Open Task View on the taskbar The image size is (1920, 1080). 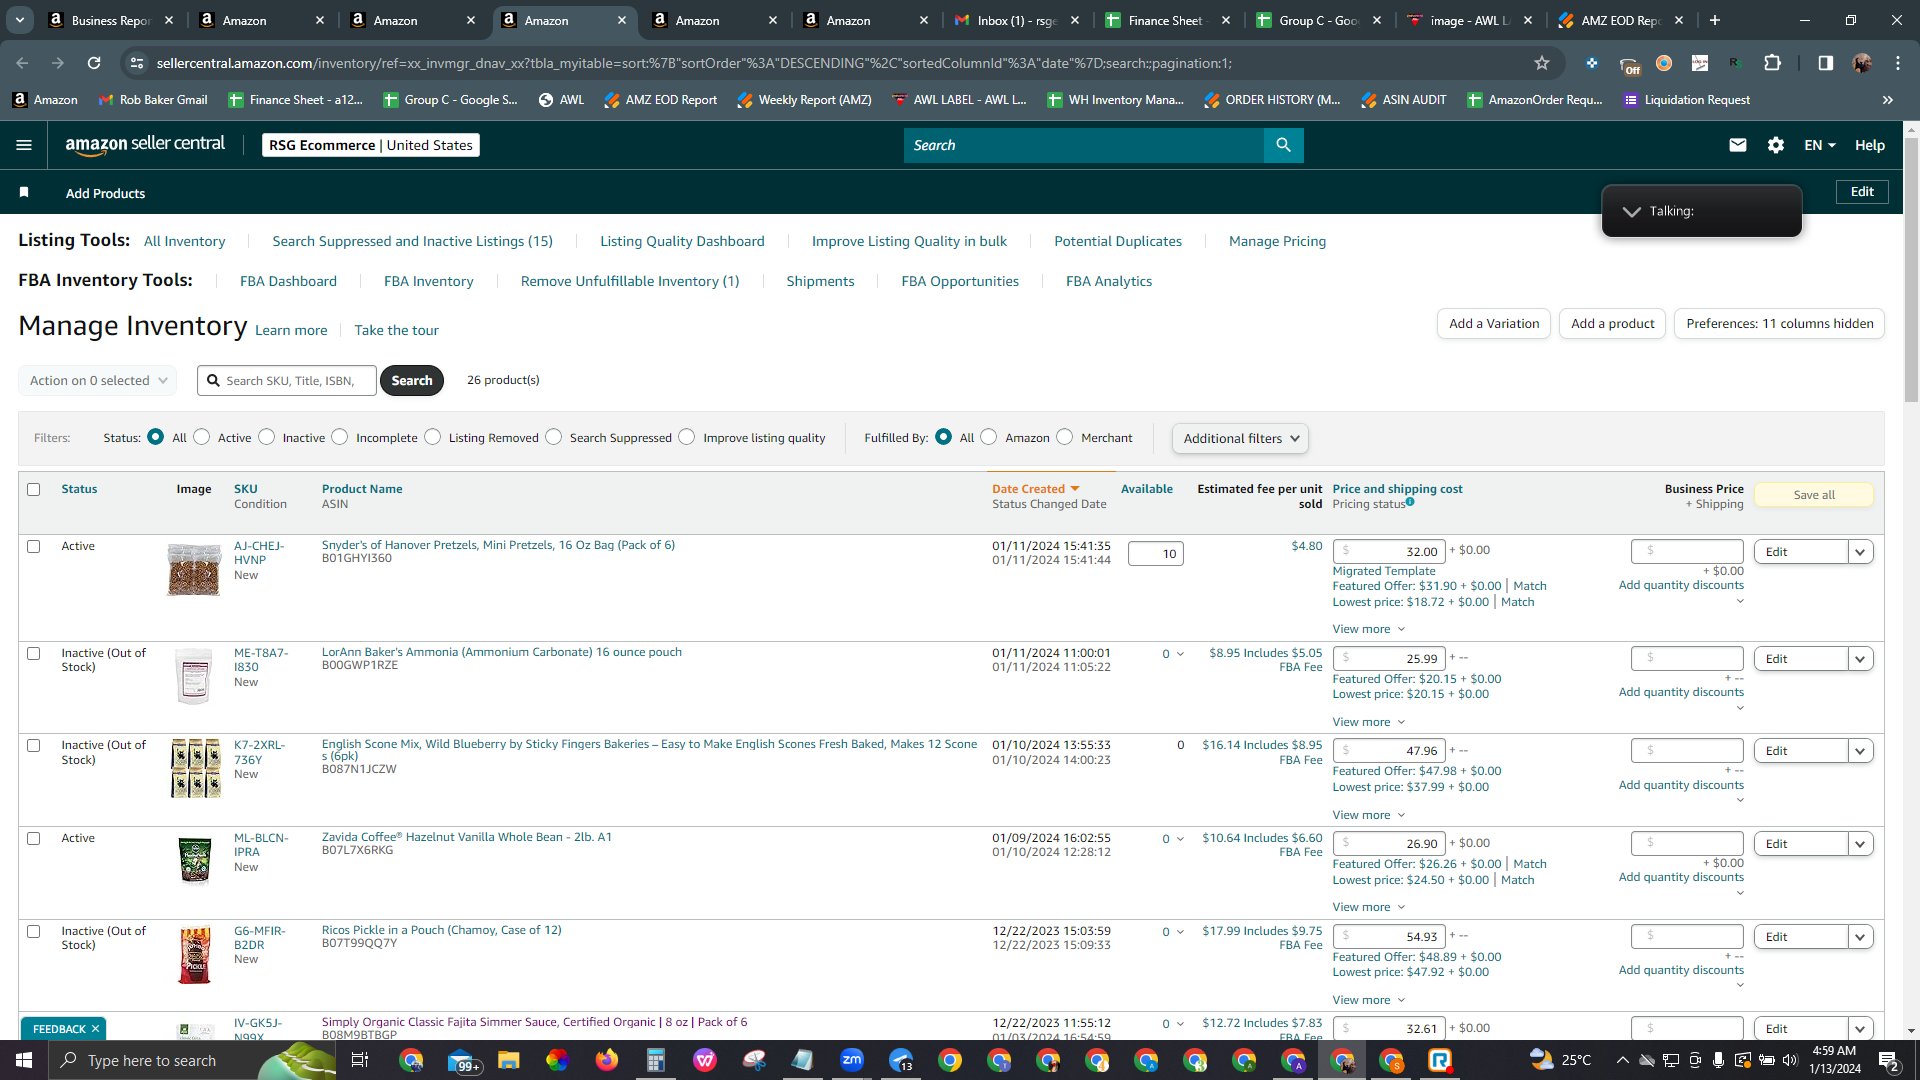tap(360, 1060)
